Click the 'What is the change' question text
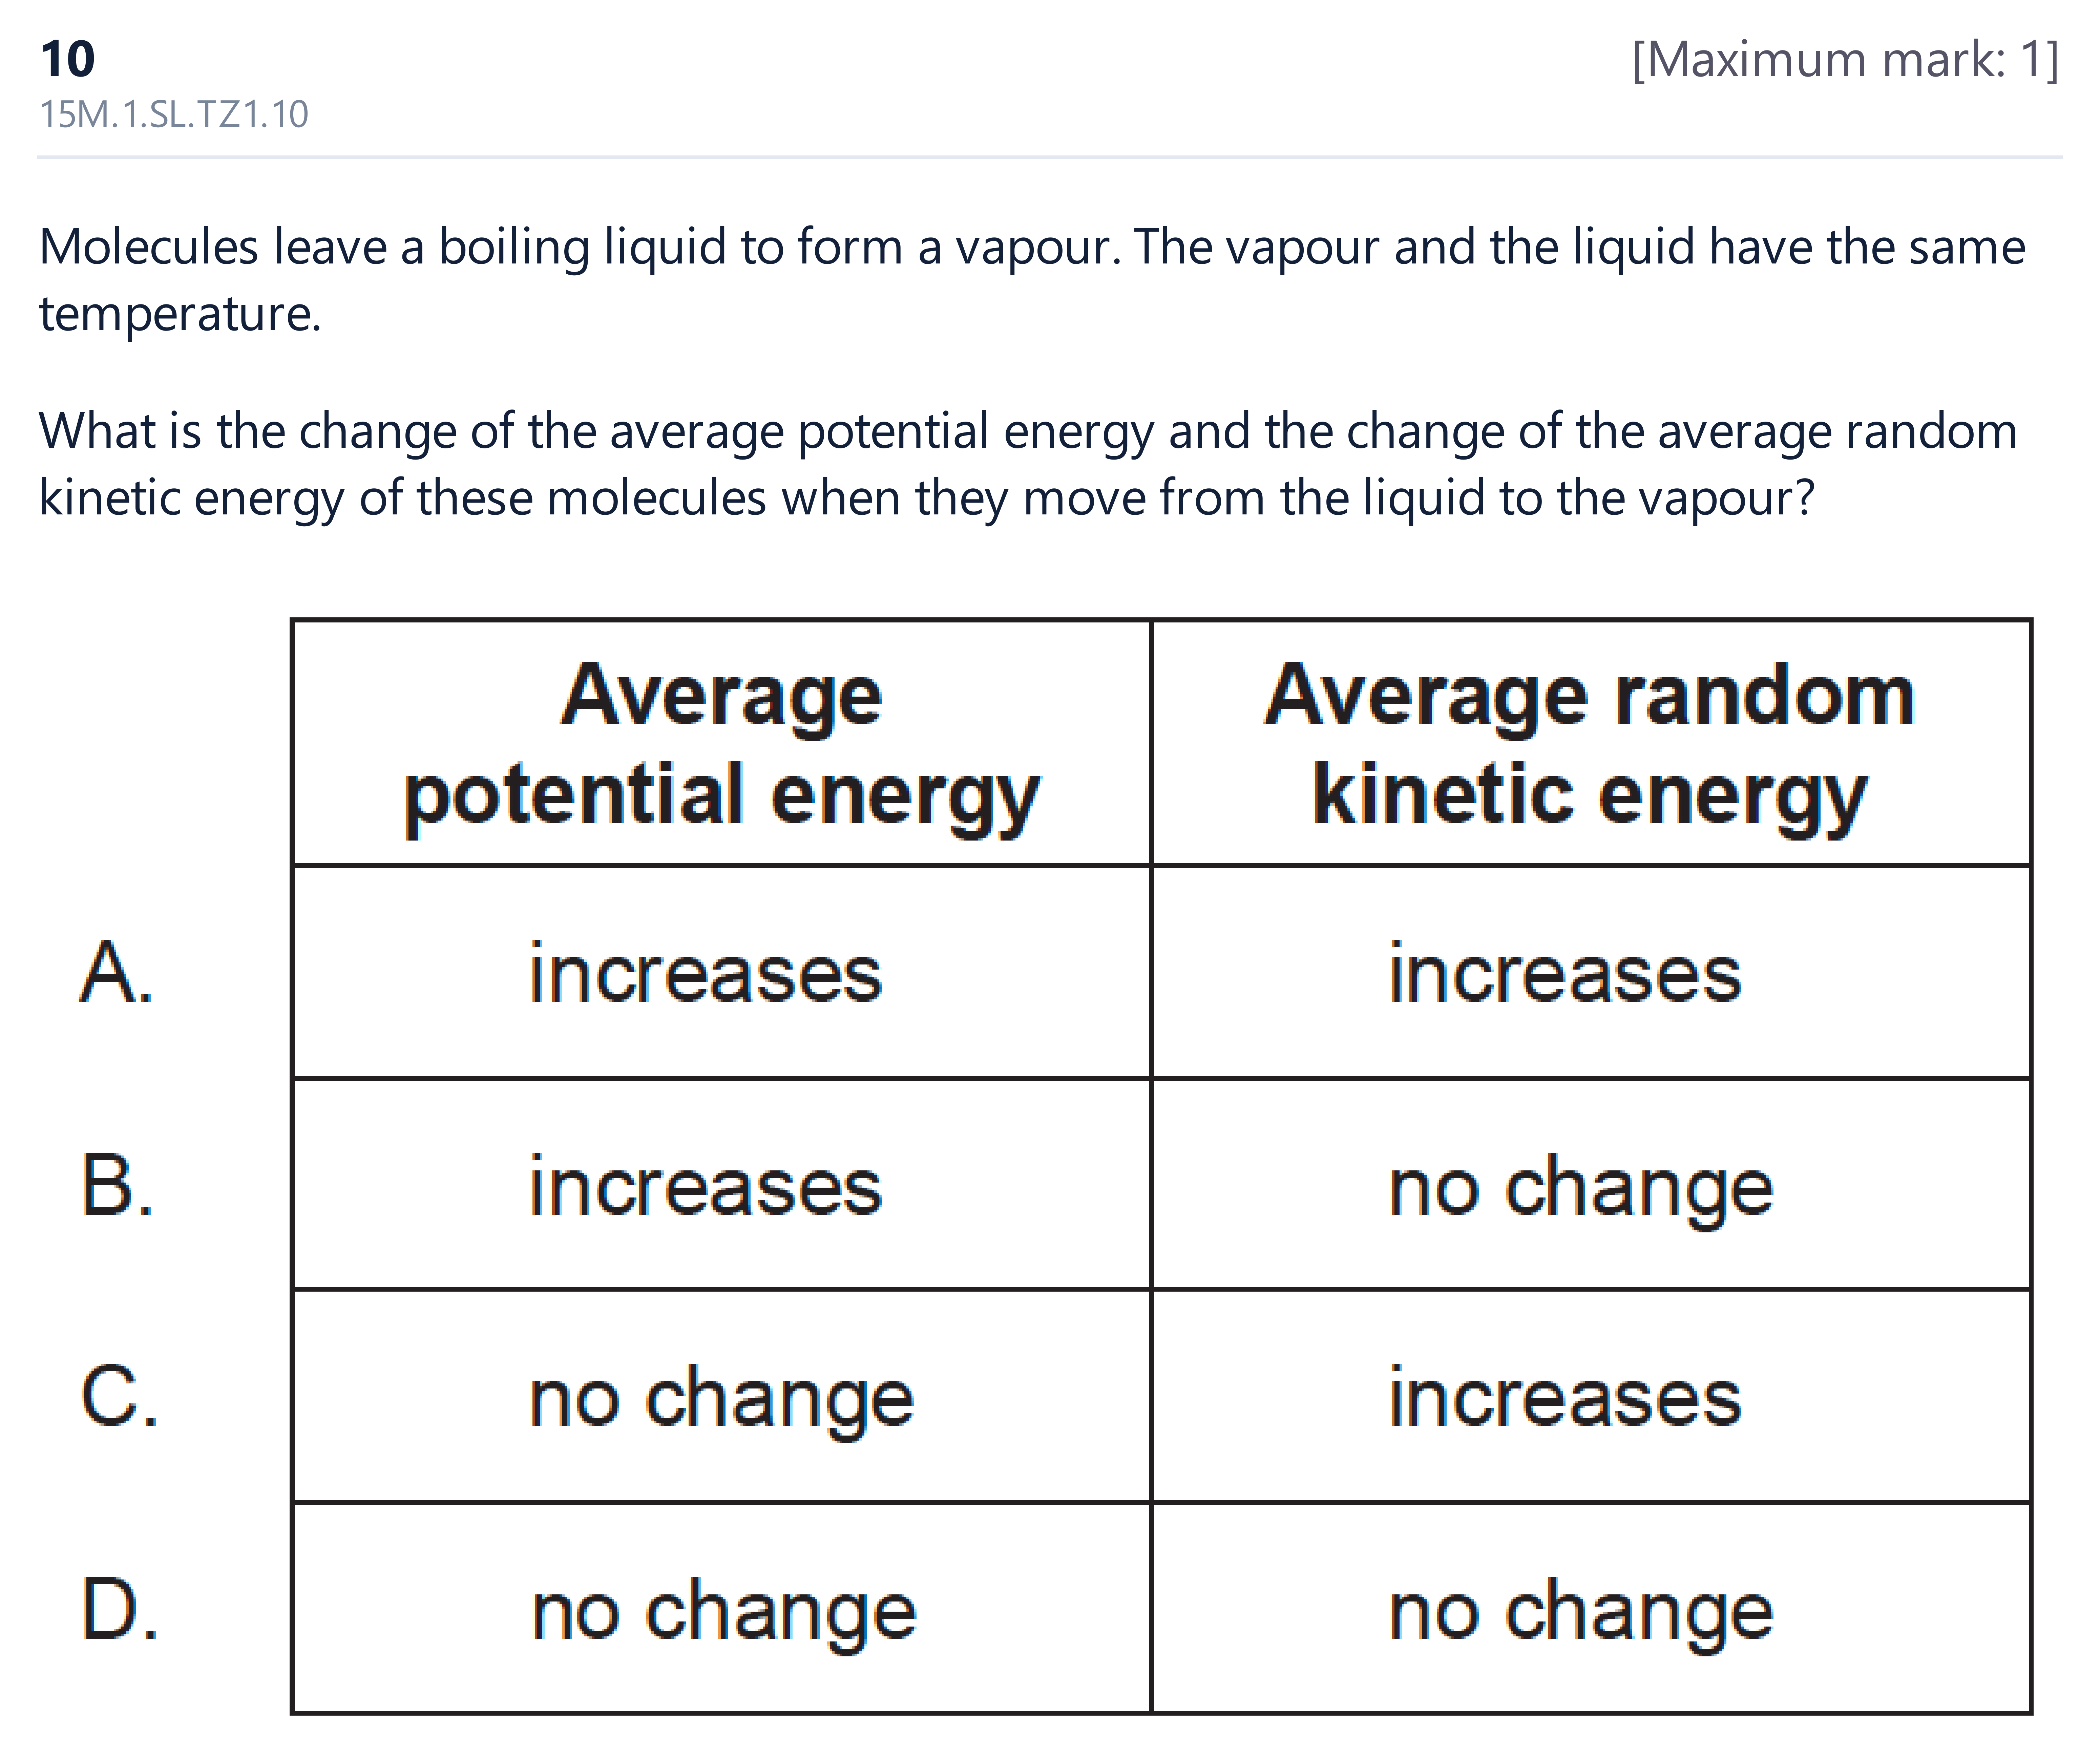The width and height of the screenshot is (2100, 1761). click(x=1028, y=465)
